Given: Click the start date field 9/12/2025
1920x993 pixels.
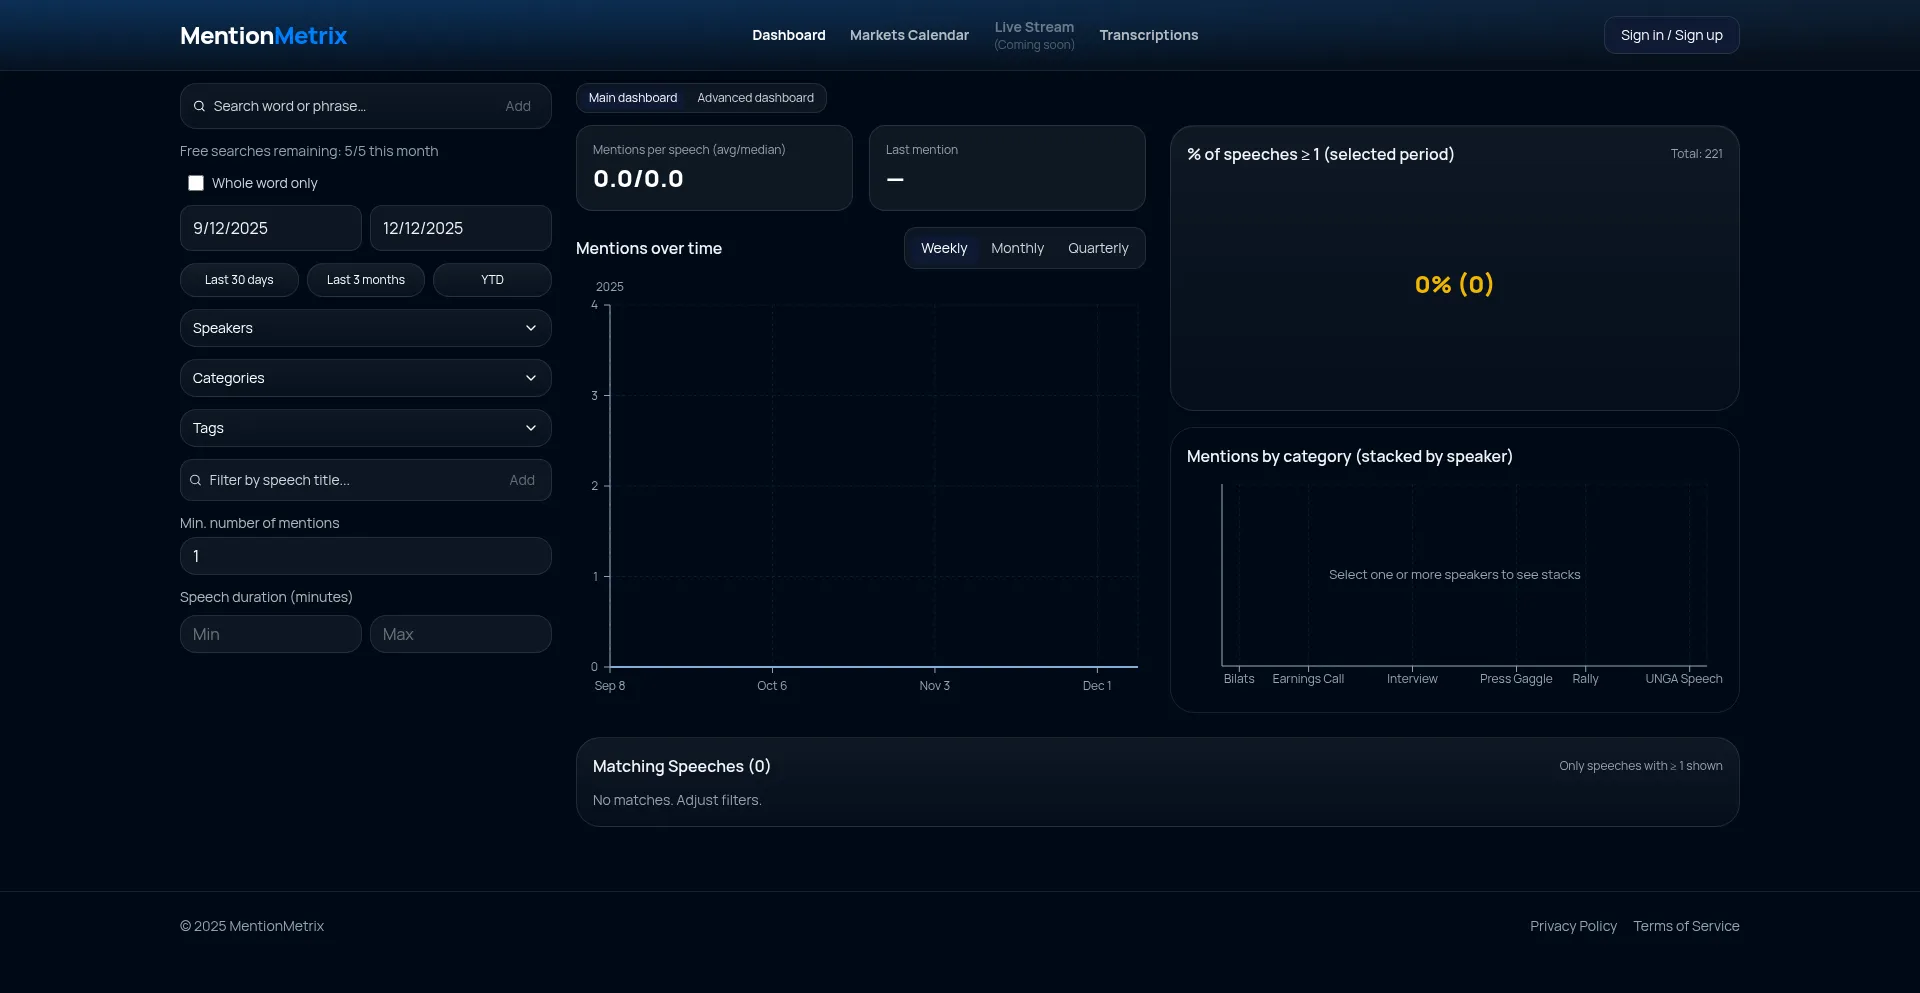Looking at the screenshot, I should coord(270,228).
